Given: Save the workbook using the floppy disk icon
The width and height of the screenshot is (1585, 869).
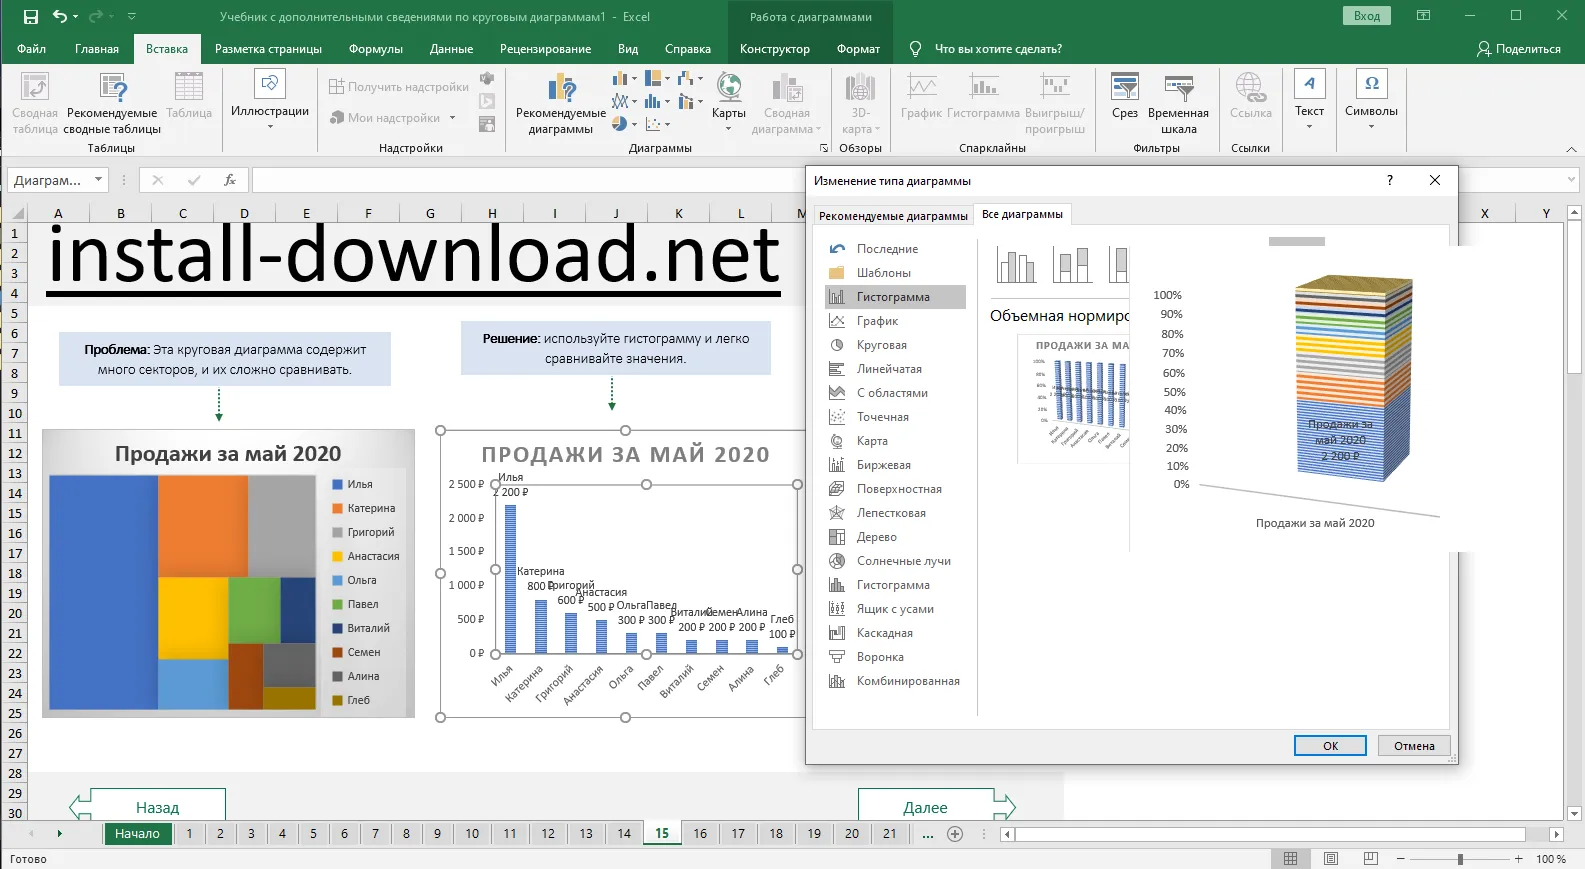Looking at the screenshot, I should point(31,17).
